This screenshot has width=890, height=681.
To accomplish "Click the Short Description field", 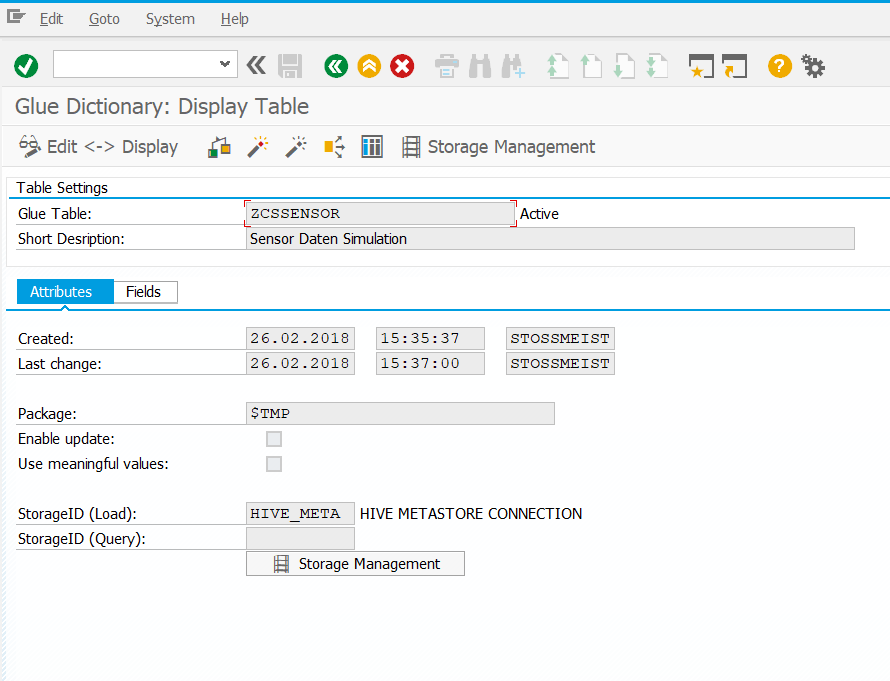I will pyautogui.click(x=550, y=238).
